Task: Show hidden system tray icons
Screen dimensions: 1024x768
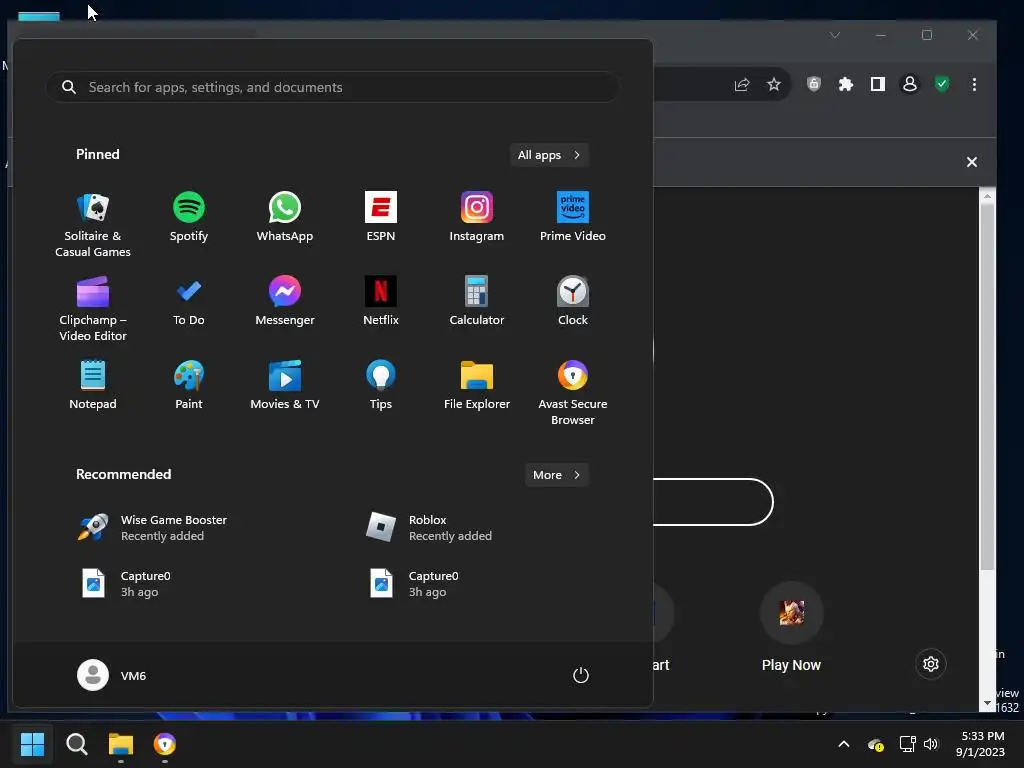Action: 844,744
